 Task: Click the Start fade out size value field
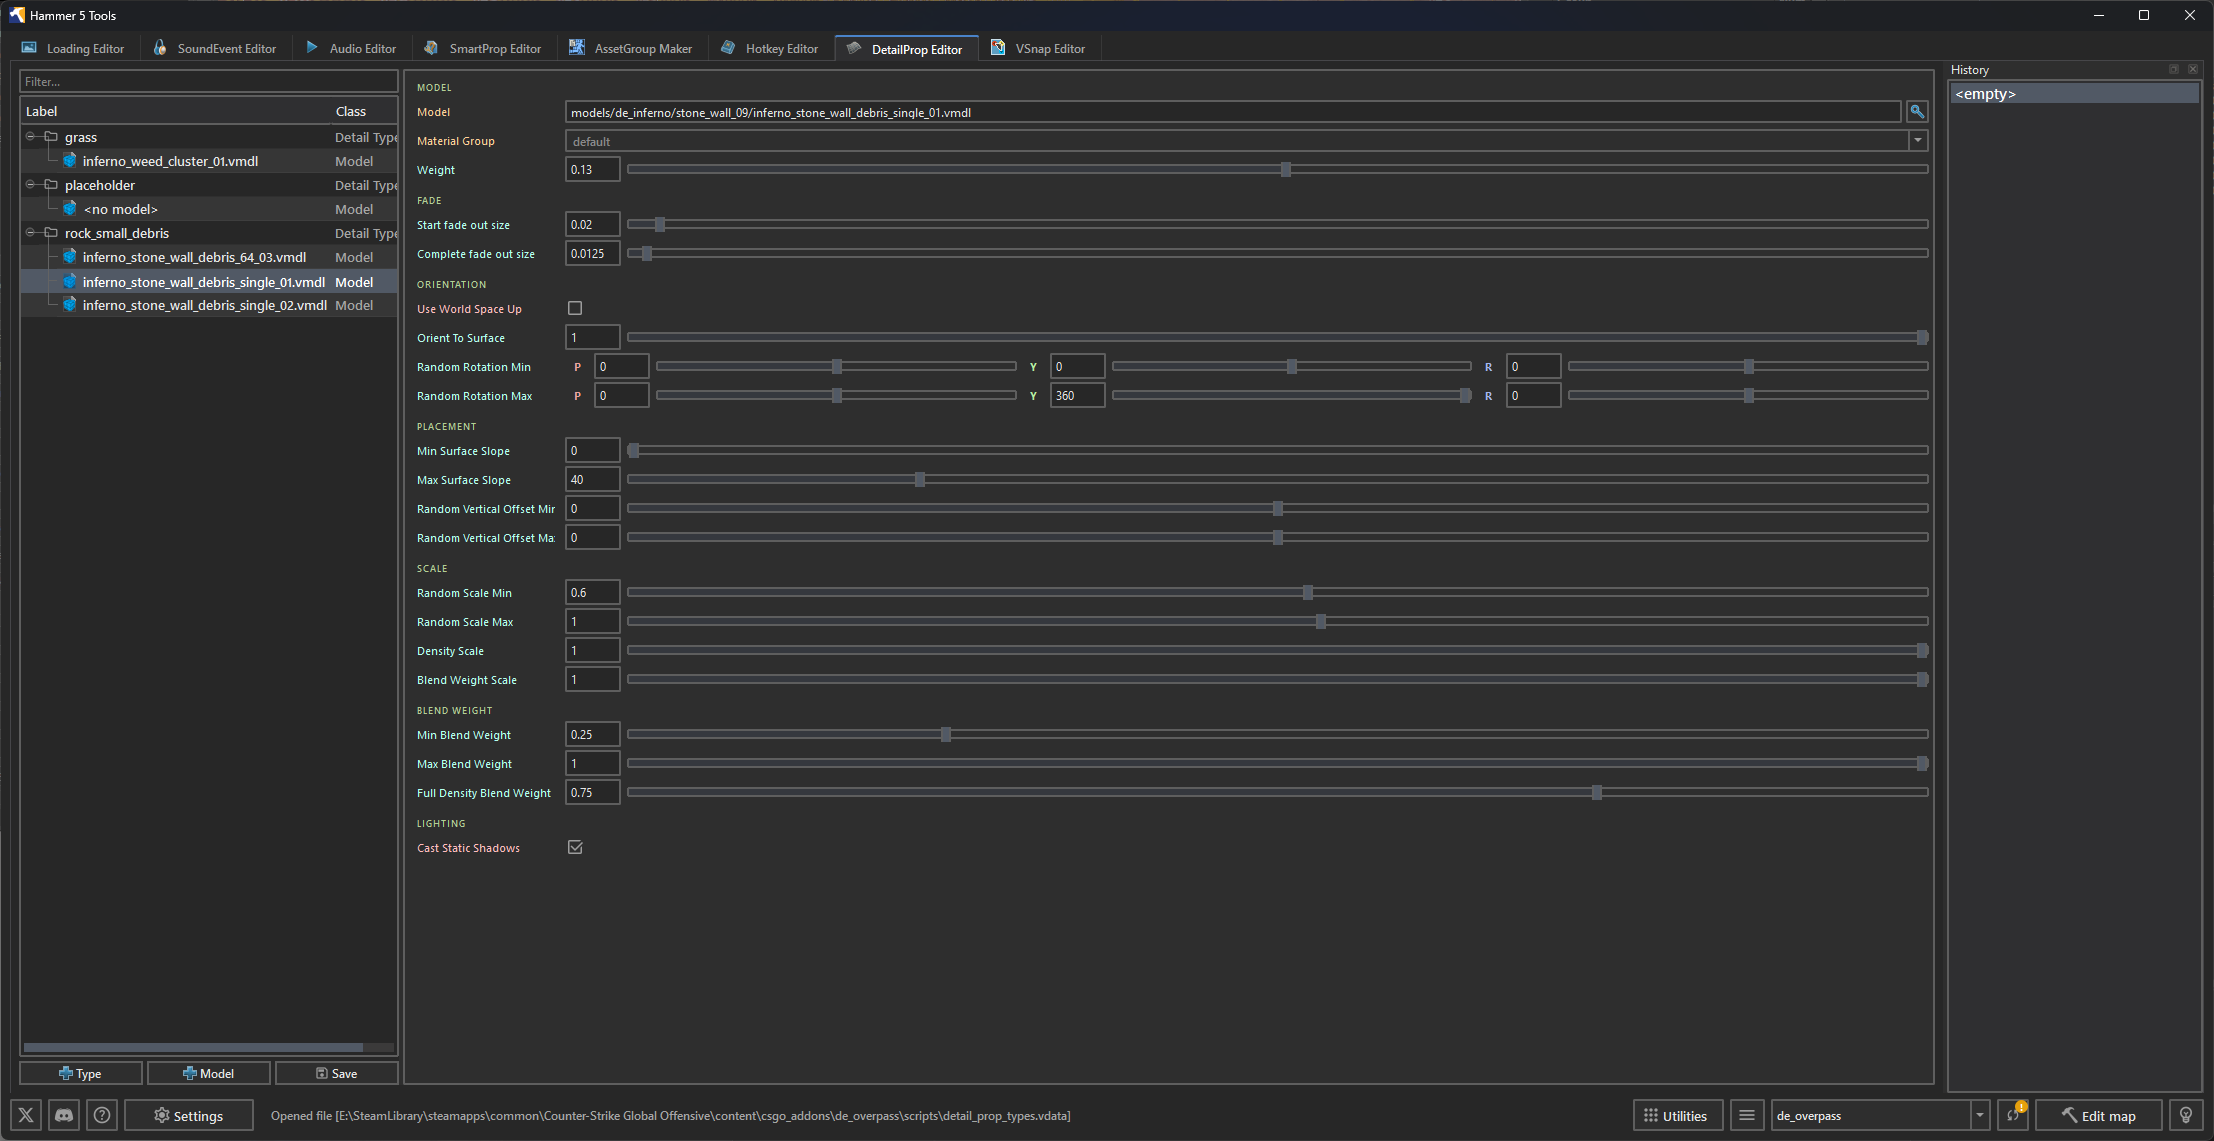[x=593, y=224]
